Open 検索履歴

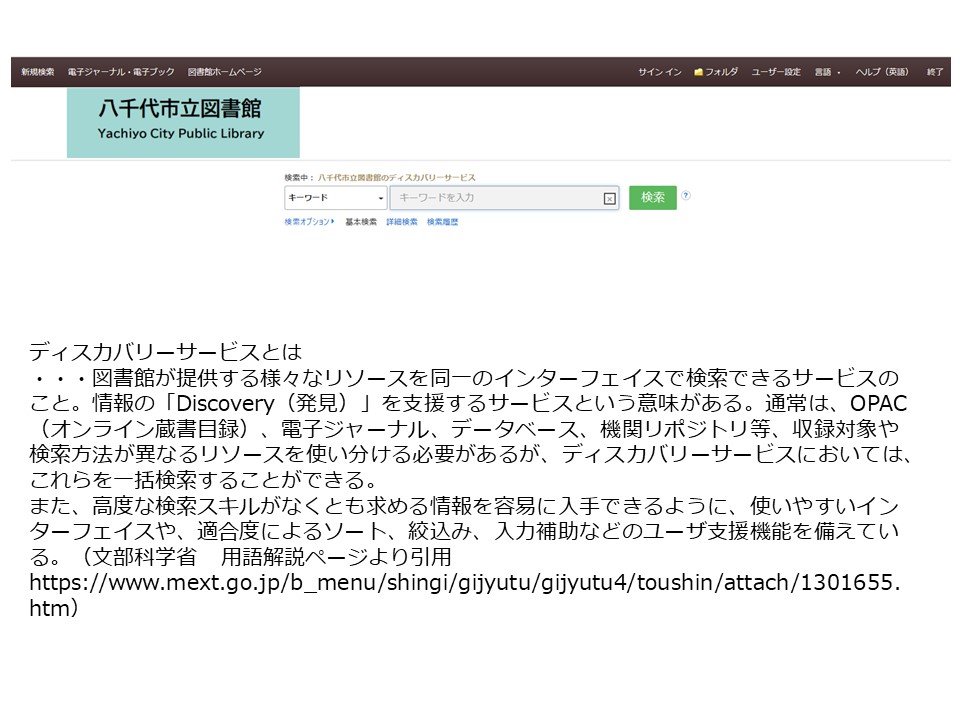click(443, 222)
